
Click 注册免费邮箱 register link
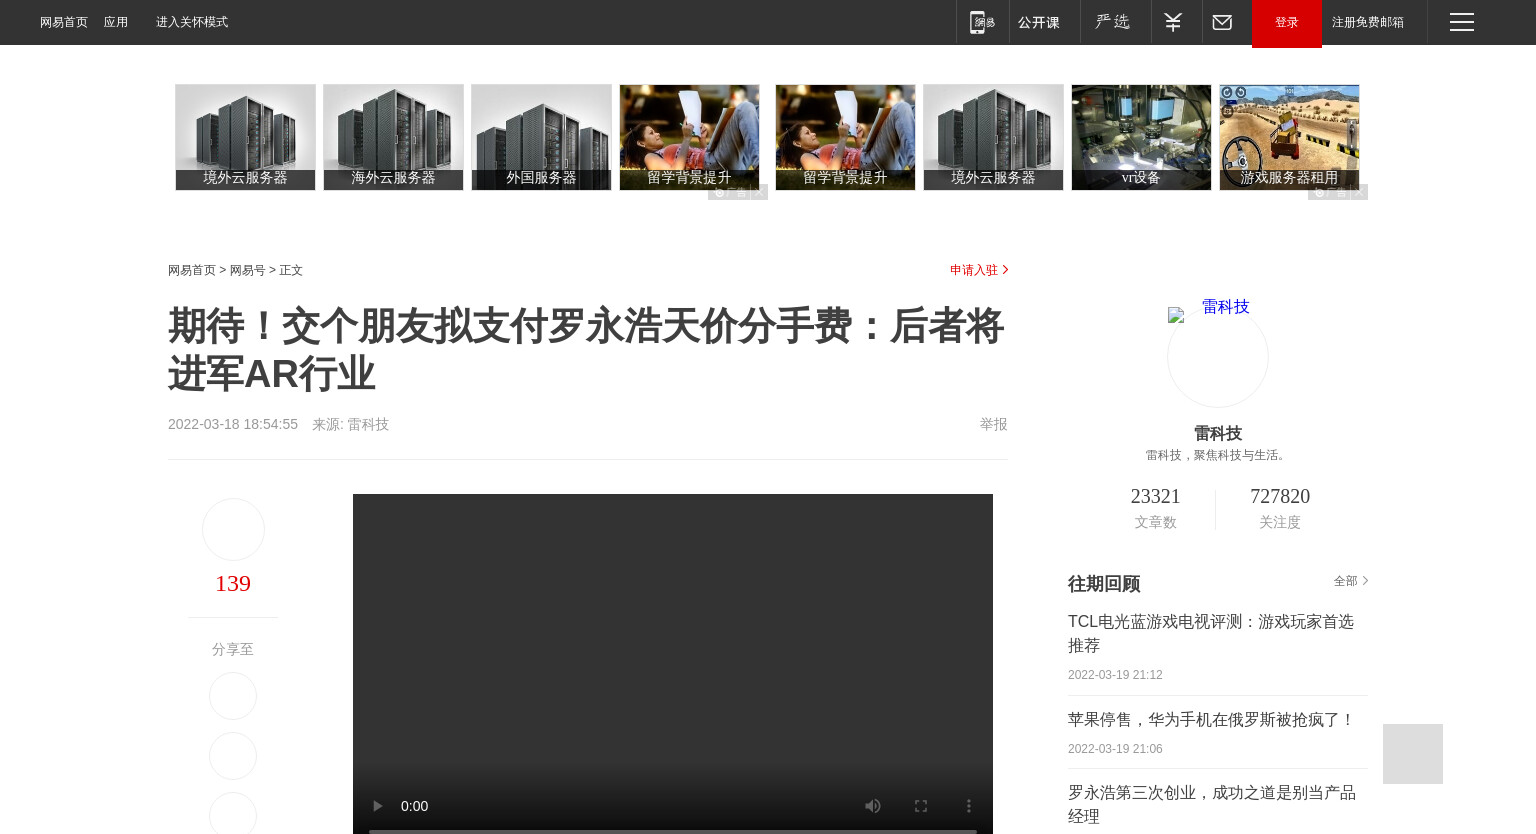(x=1367, y=22)
